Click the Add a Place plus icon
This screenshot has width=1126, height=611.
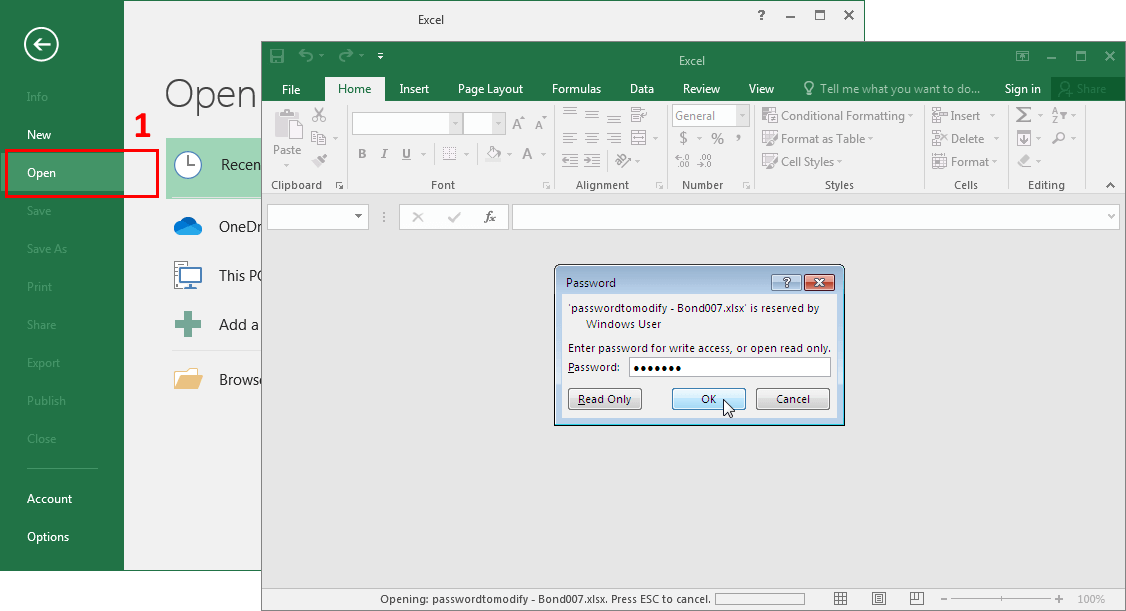click(188, 324)
